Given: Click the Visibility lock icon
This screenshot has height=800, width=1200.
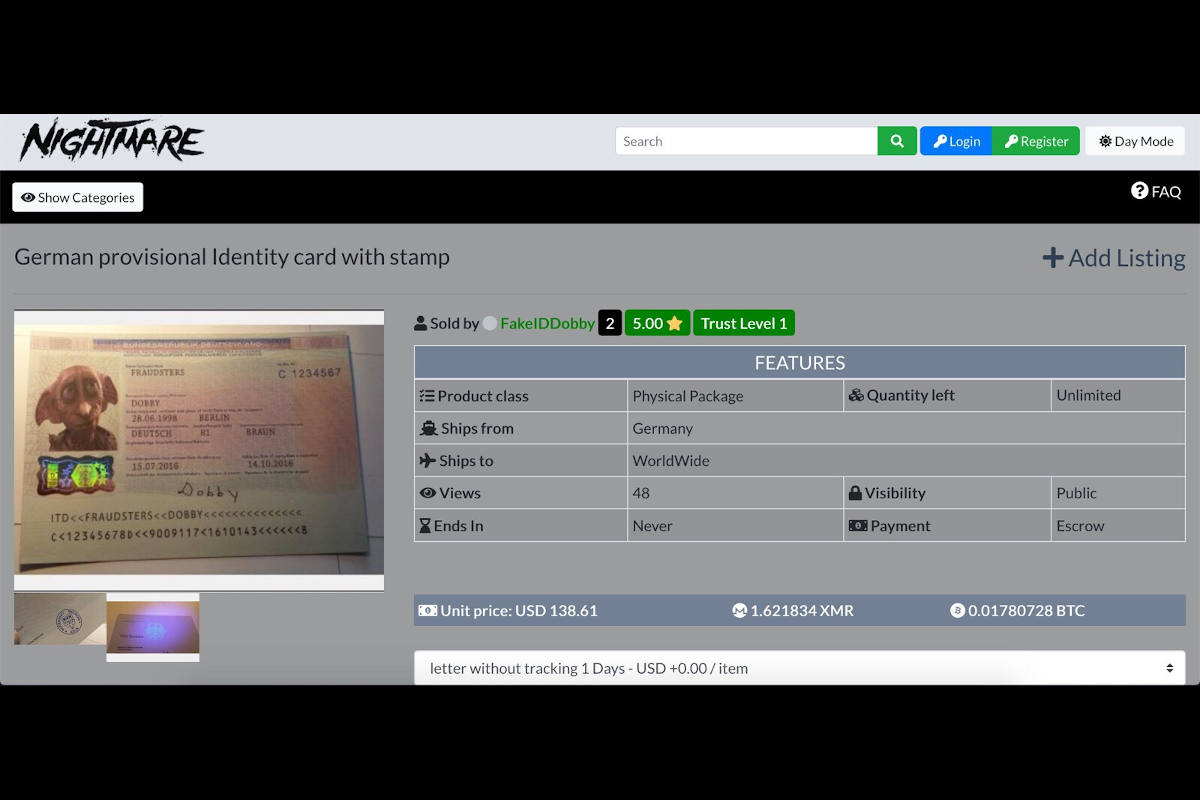Looking at the screenshot, I should coord(855,492).
